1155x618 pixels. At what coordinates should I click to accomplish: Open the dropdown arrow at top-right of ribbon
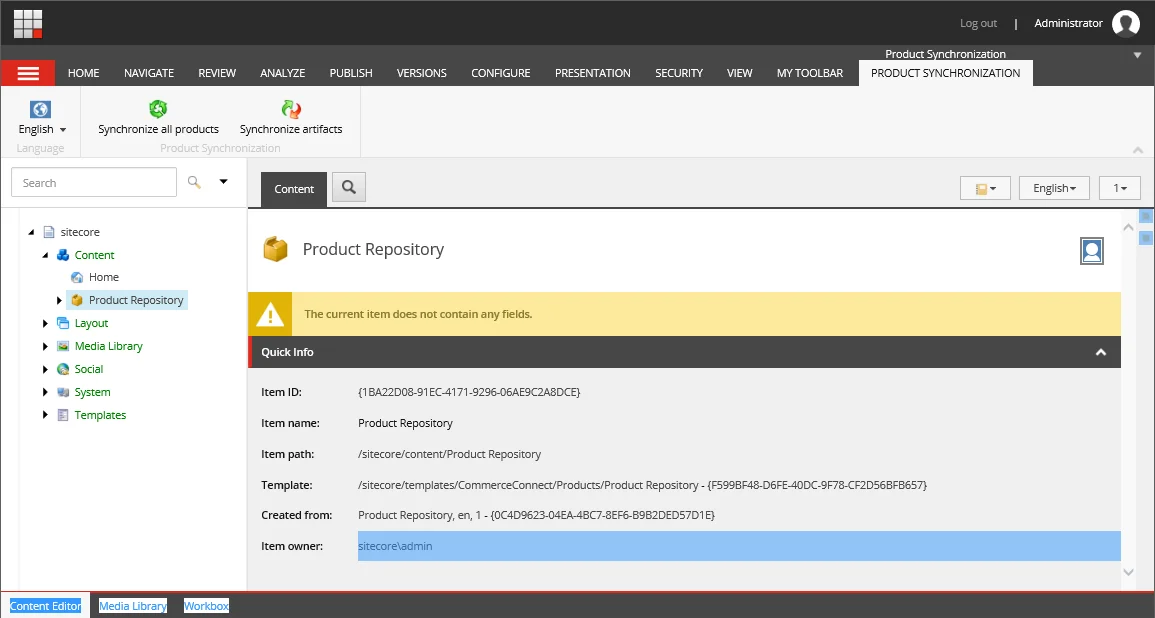click(1137, 55)
